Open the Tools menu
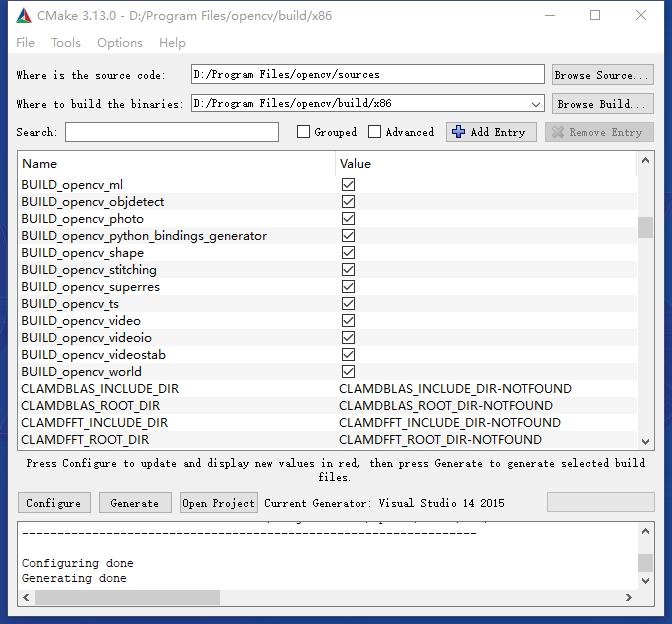Image resolution: width=672 pixels, height=624 pixels. [x=66, y=43]
